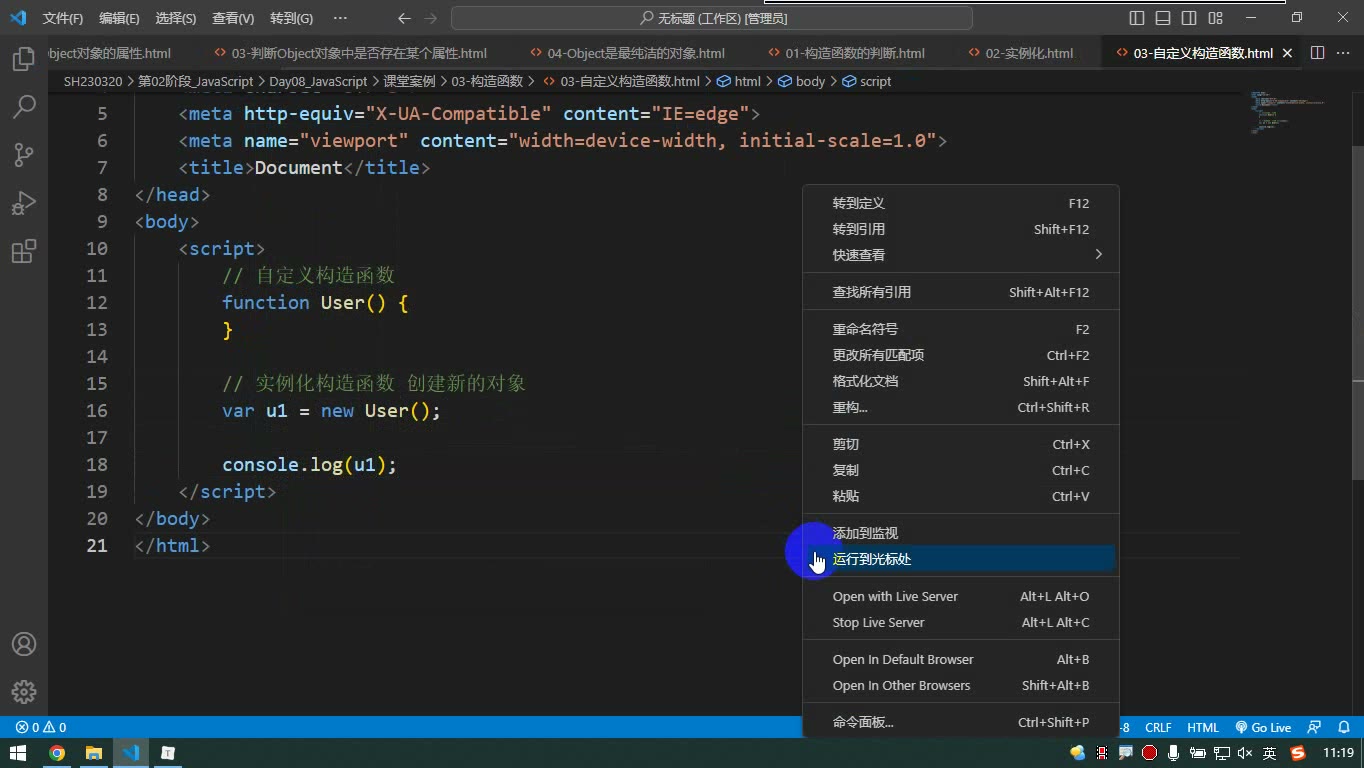Open the Windows Start button
1364x768 pixels.
(18, 753)
